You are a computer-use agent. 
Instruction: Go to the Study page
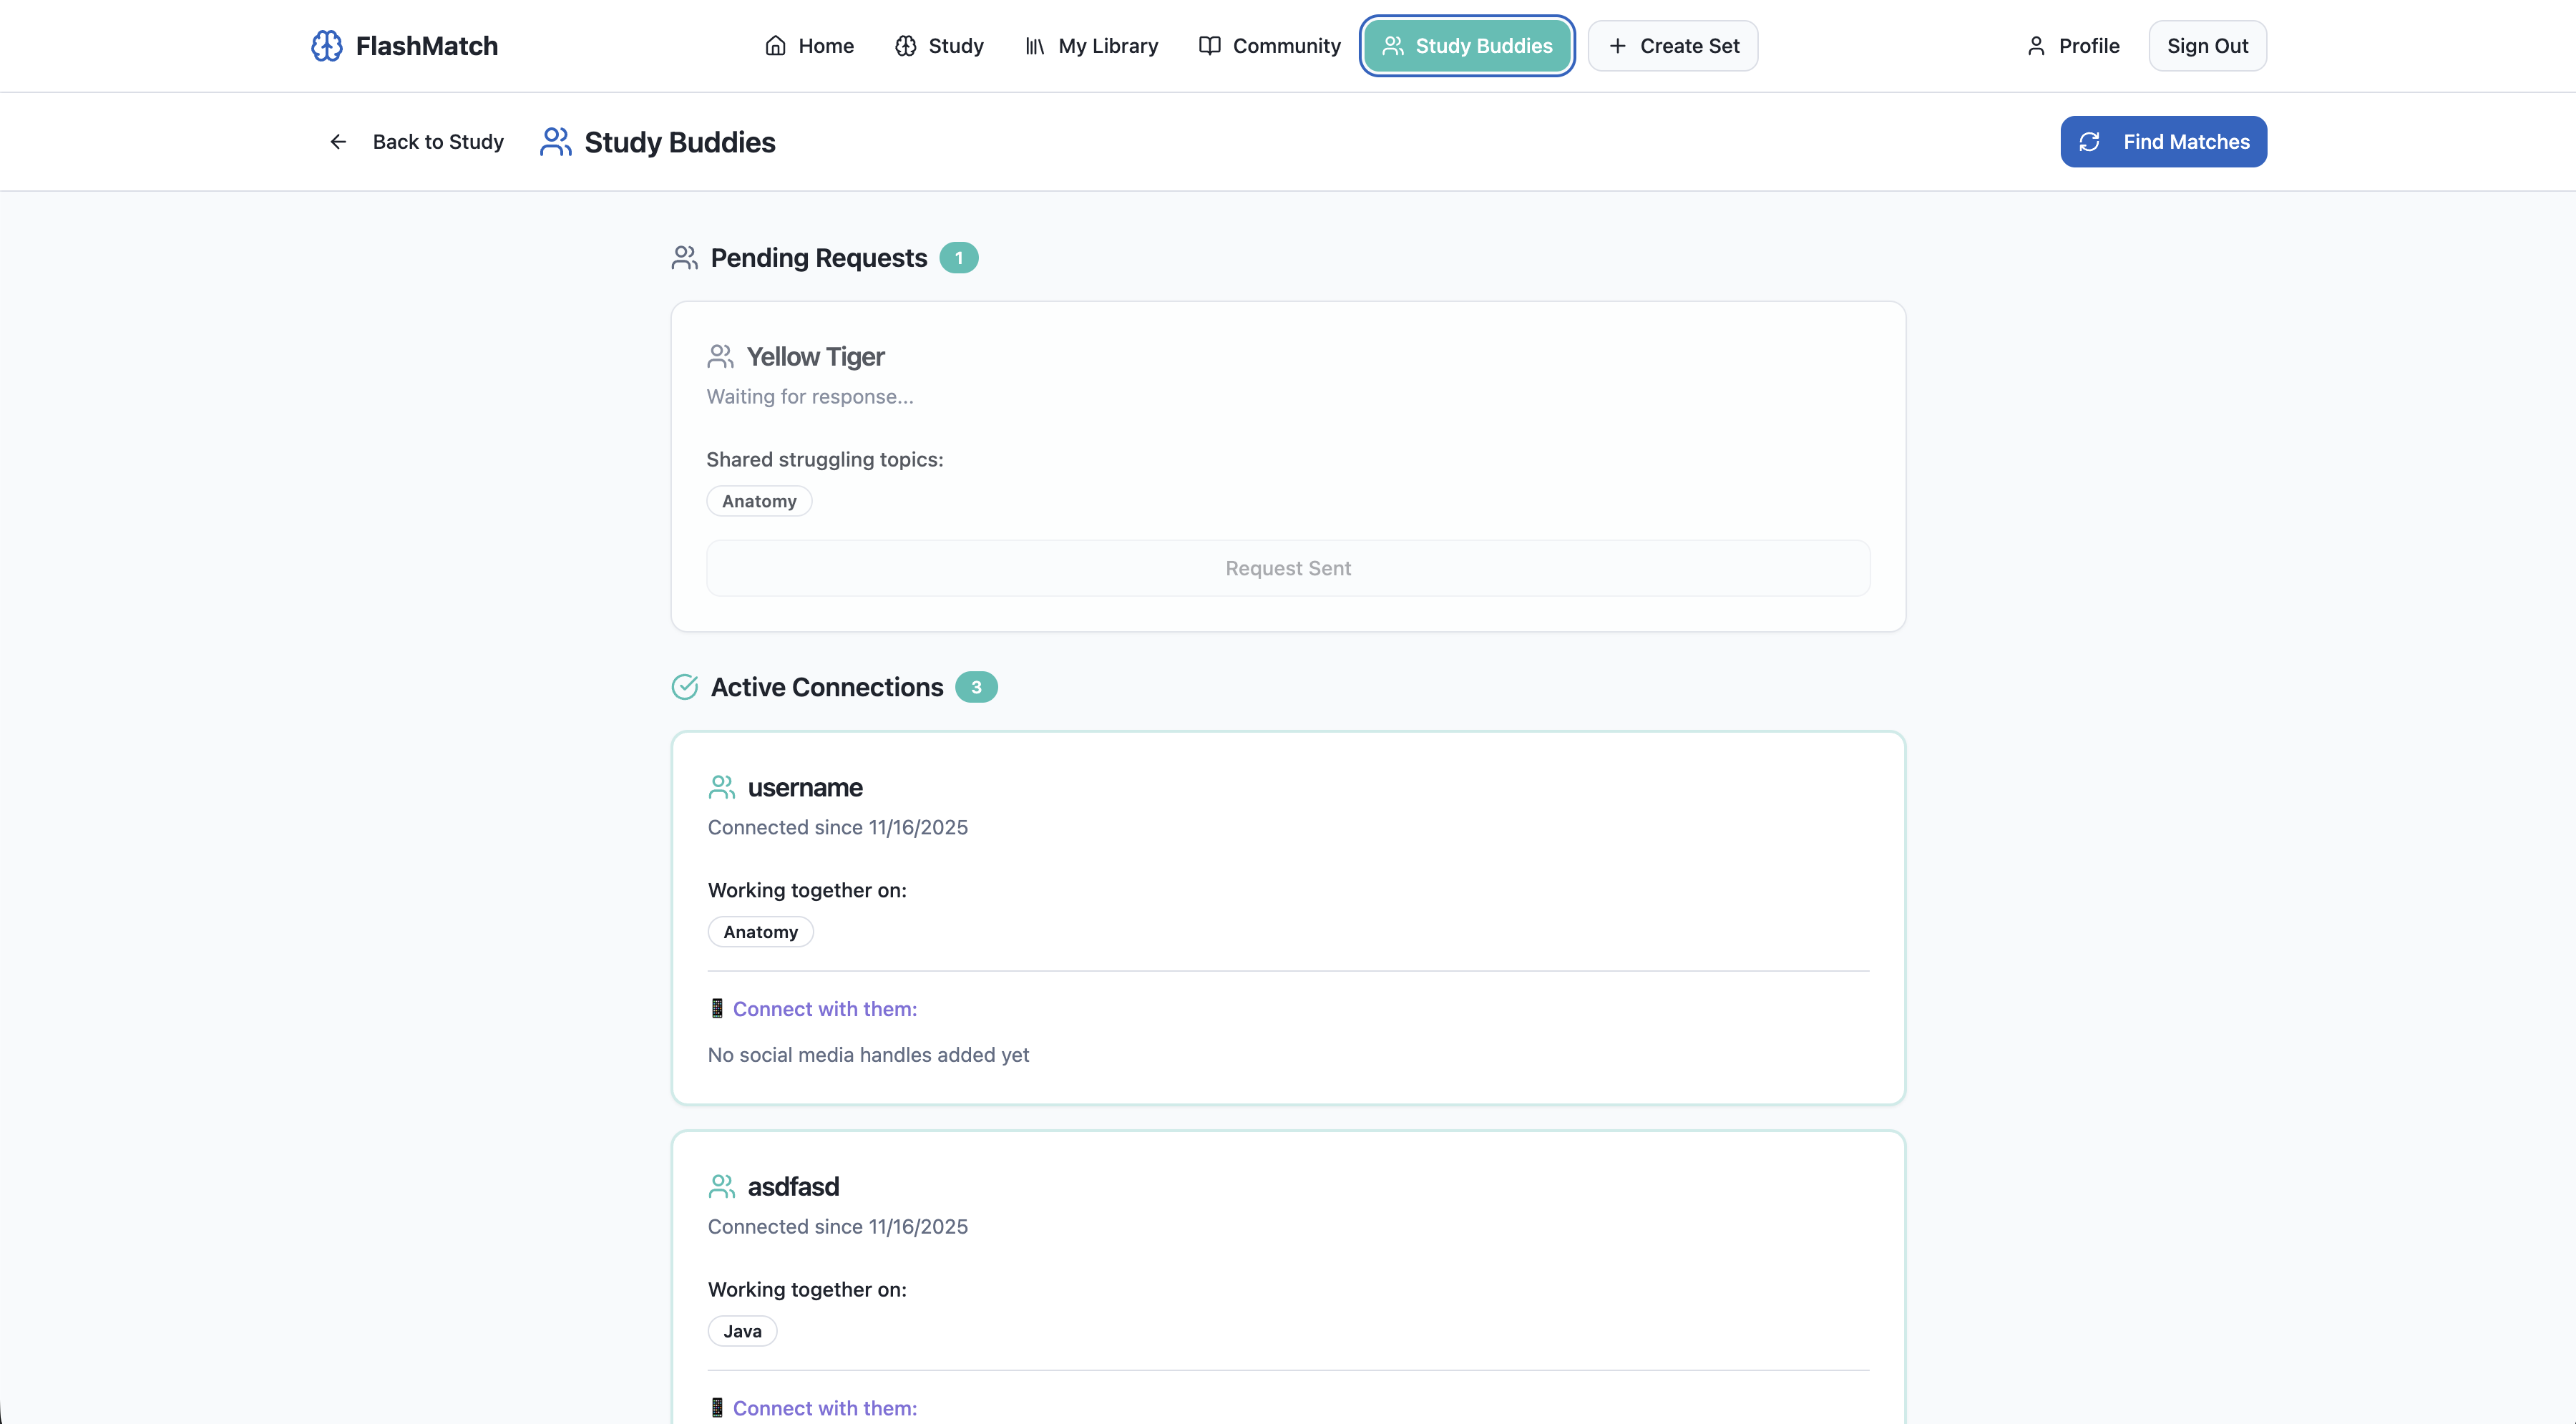(939, 46)
